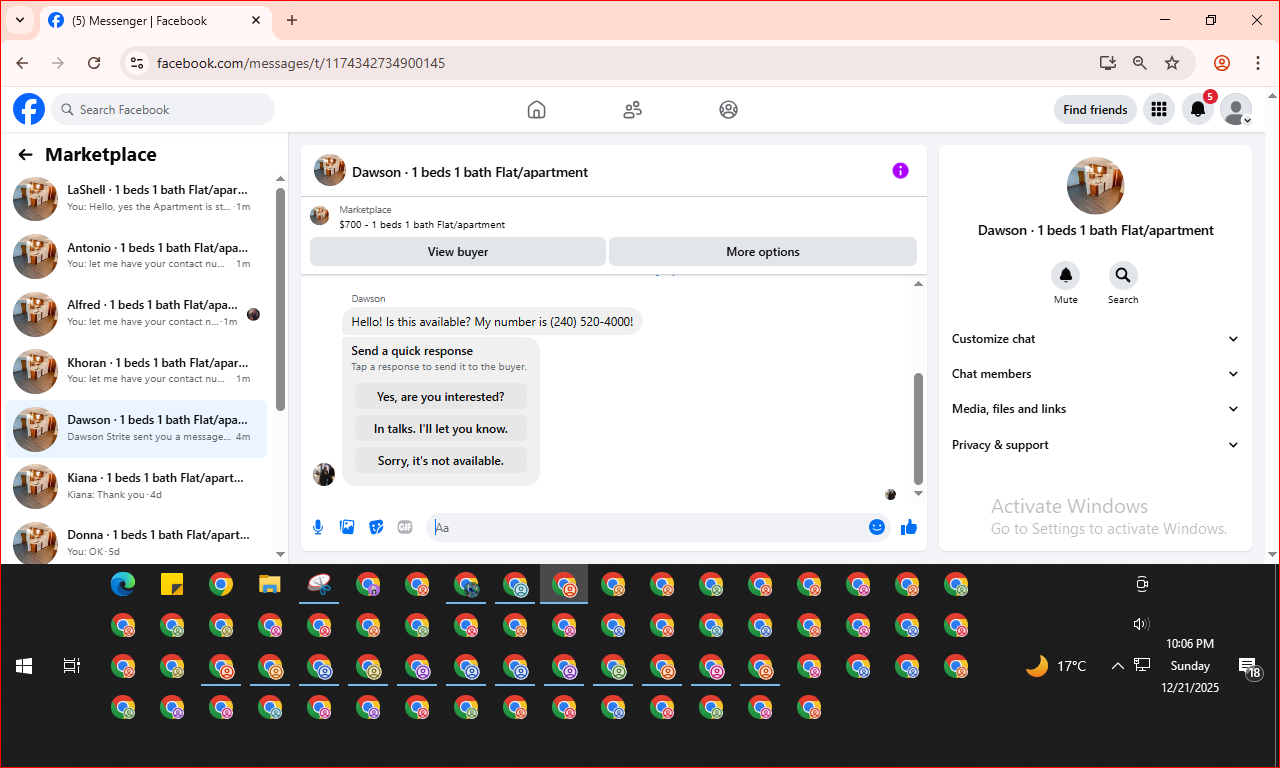The height and width of the screenshot is (768, 1280).
Task: Click the facebook.com address bar URL
Action: click(301, 63)
